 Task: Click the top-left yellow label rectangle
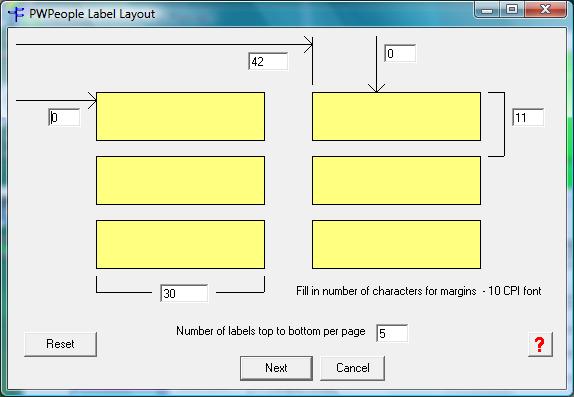(180, 116)
